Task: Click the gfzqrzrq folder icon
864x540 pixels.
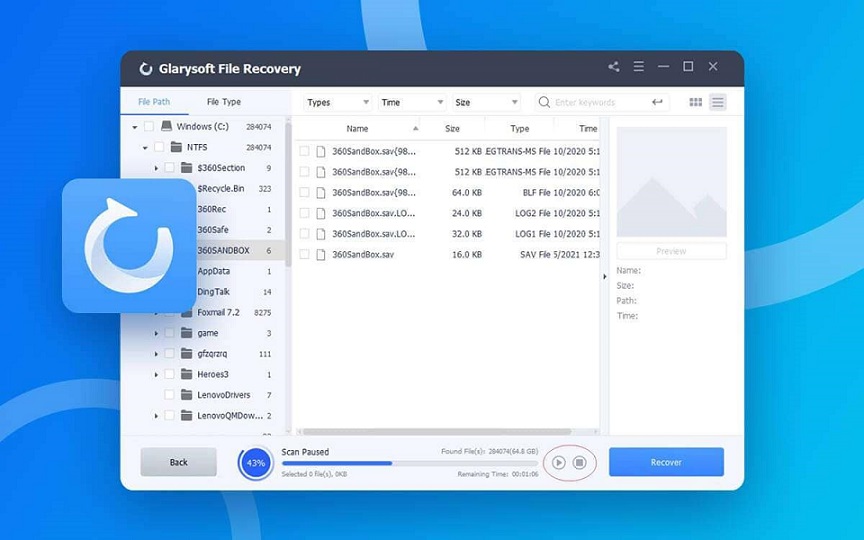Action: point(187,354)
